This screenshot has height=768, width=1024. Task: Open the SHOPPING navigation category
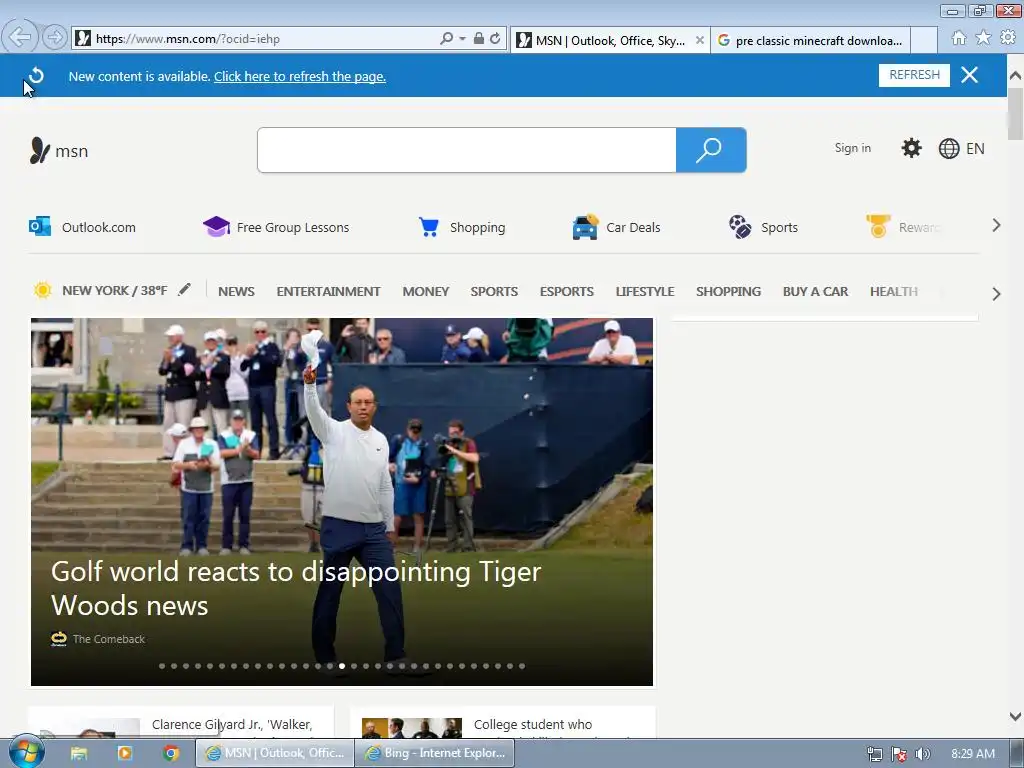(728, 291)
